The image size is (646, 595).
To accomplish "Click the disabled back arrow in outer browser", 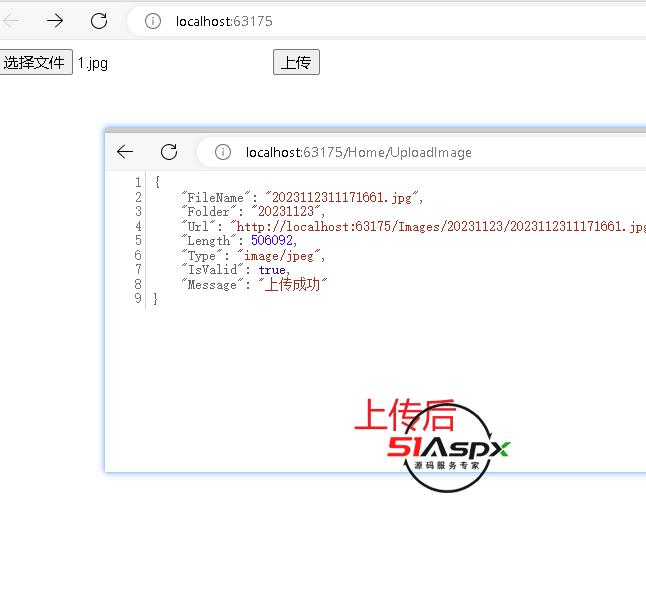I will (10, 21).
